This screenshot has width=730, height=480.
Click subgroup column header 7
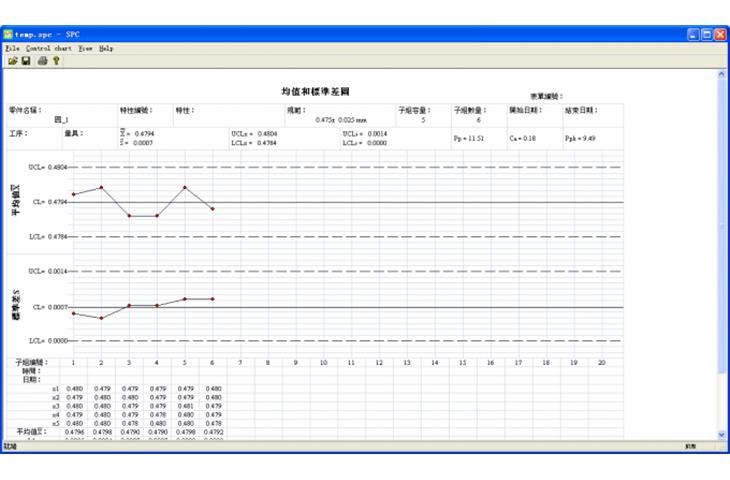[x=240, y=362]
